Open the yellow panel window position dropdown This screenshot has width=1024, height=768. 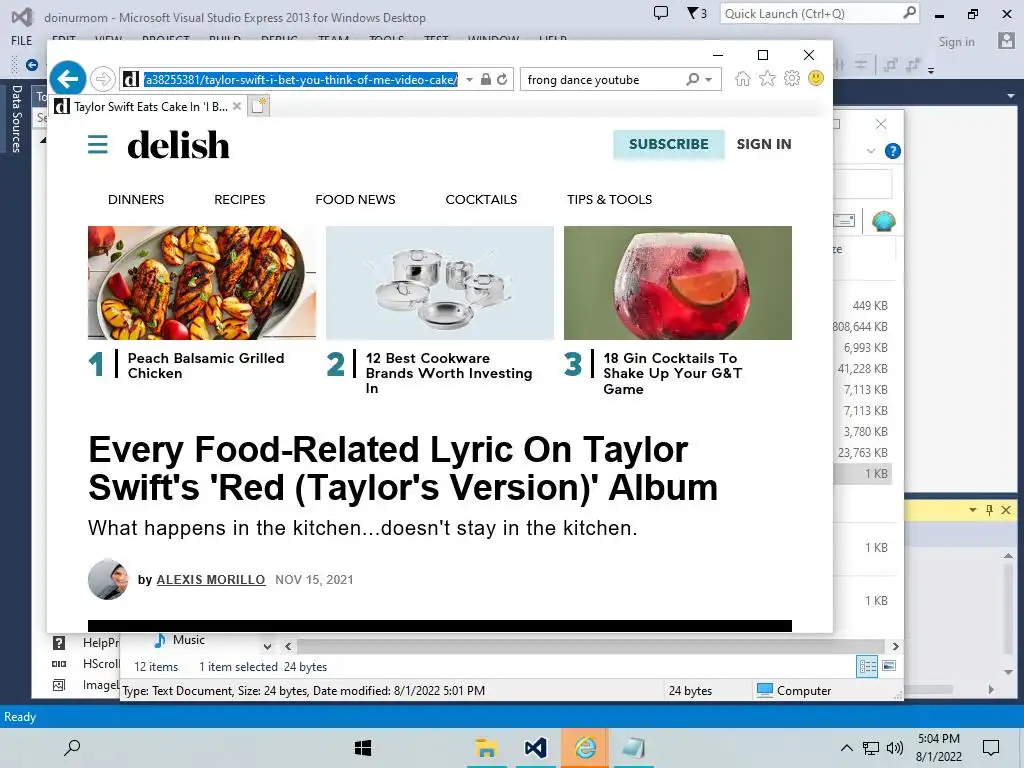(x=973, y=509)
